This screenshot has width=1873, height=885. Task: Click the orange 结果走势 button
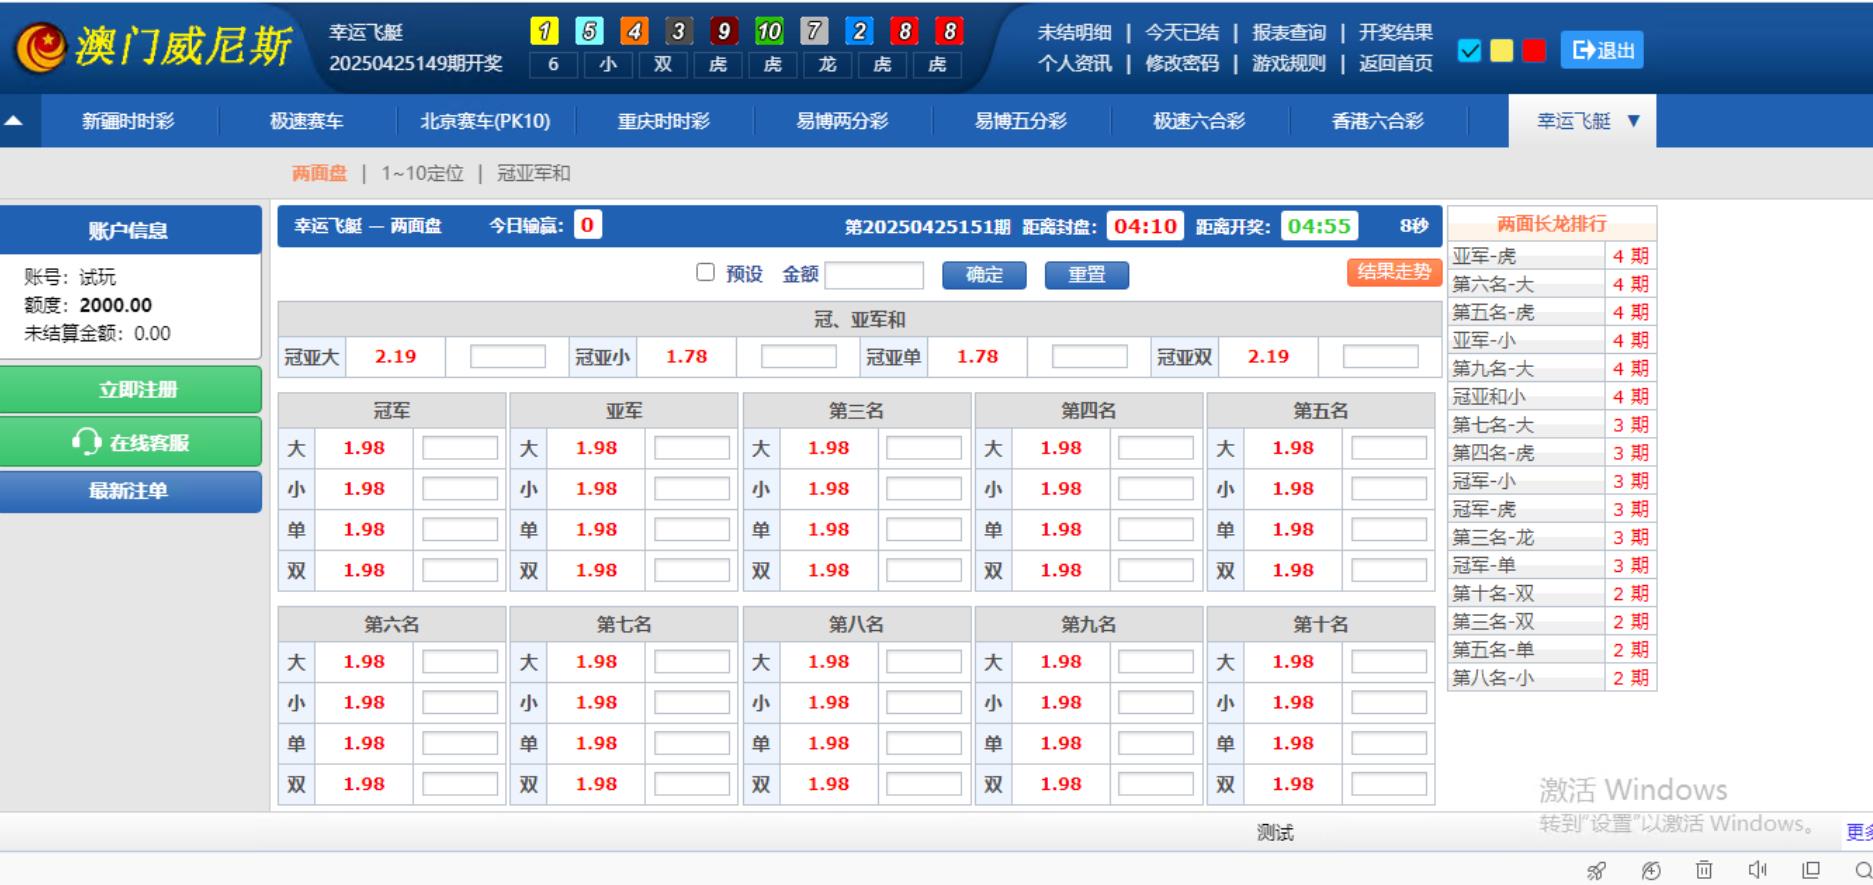click(x=1394, y=272)
